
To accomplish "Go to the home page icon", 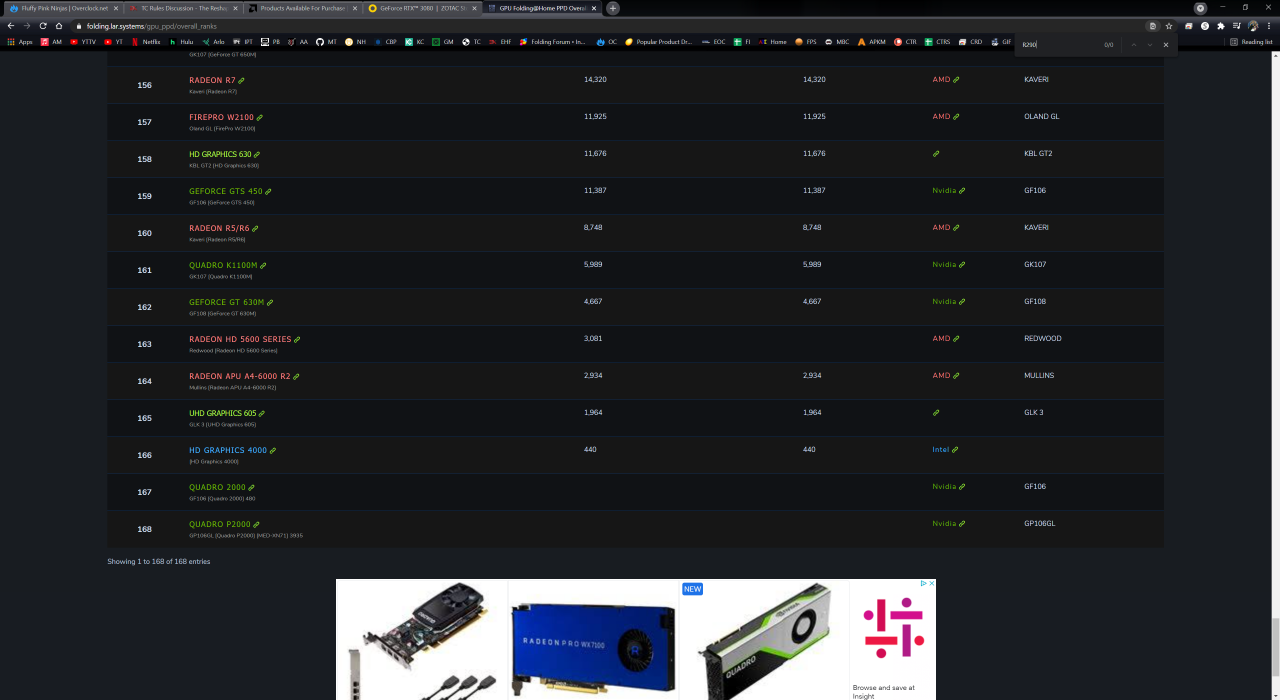I will [59, 25].
